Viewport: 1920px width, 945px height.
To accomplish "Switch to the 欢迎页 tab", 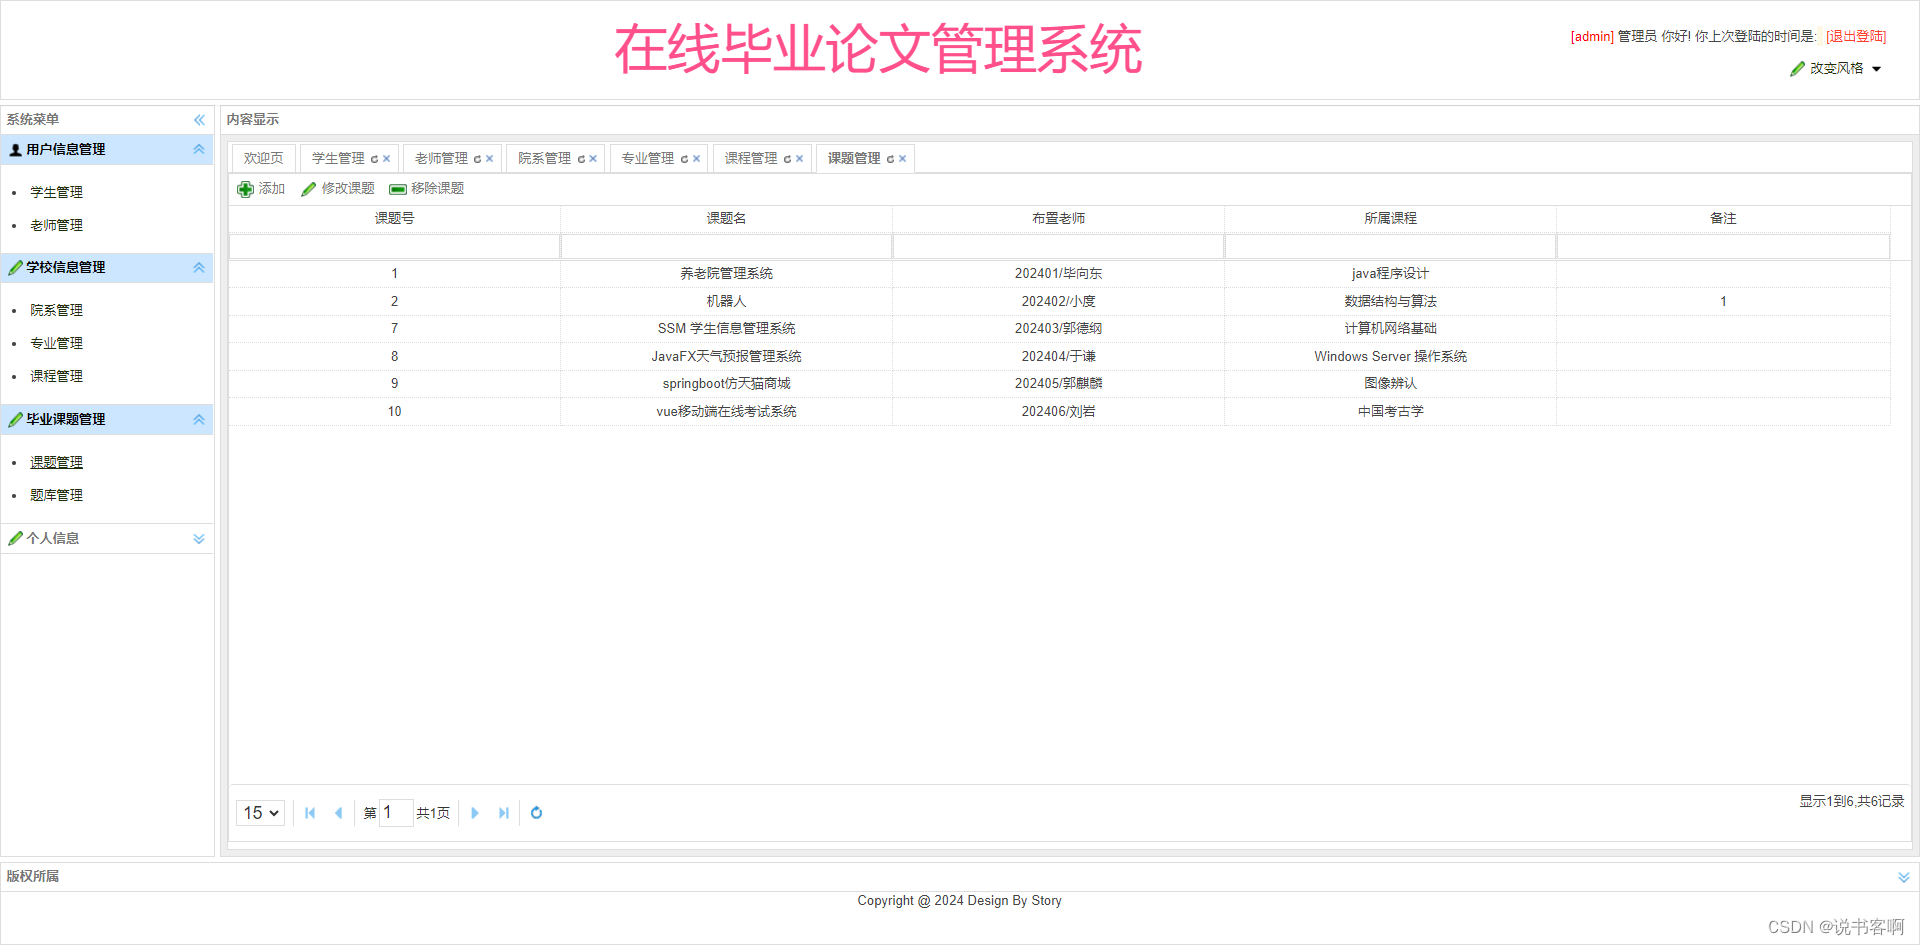I will [x=264, y=159].
